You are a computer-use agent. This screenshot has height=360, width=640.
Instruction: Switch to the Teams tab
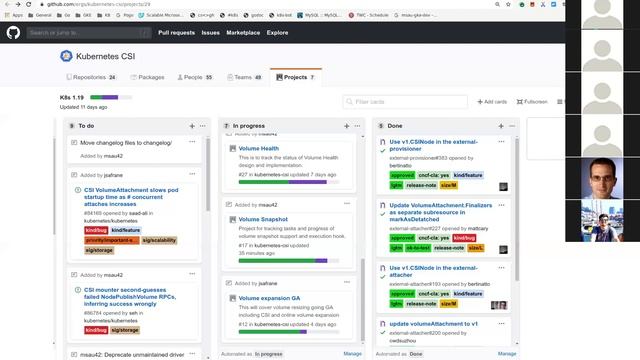pyautogui.click(x=244, y=77)
